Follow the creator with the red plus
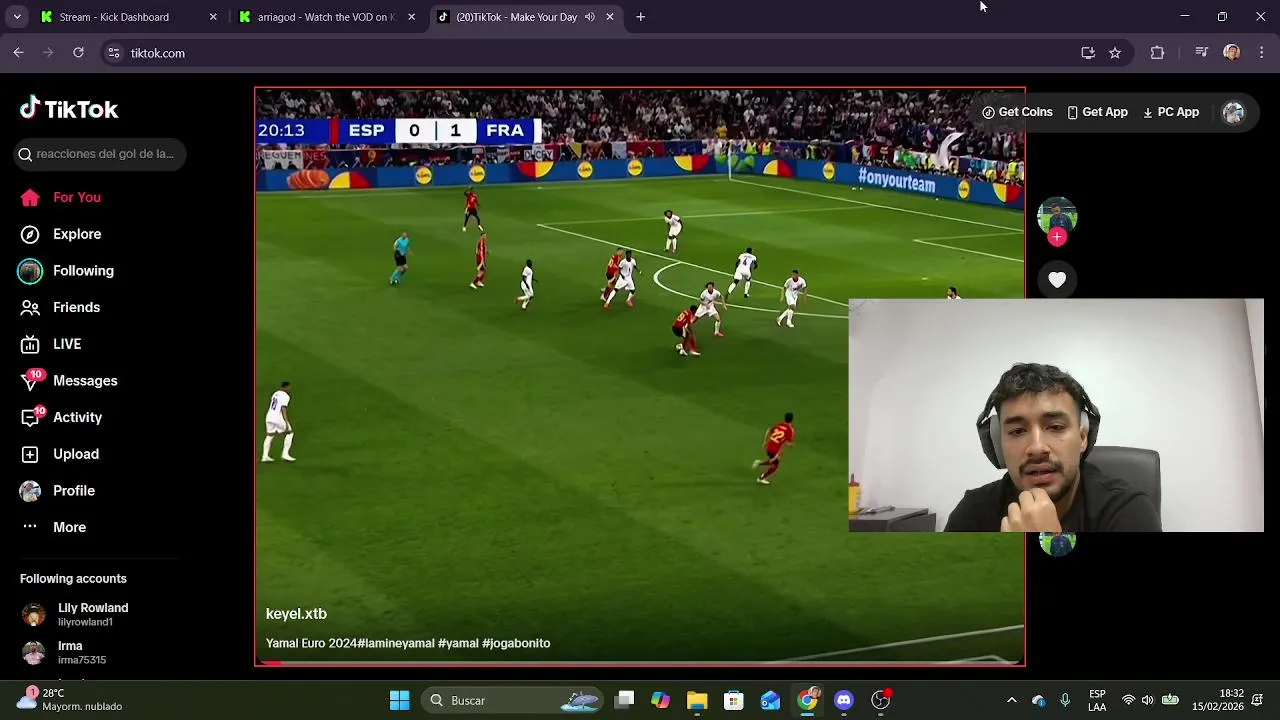 (1057, 237)
